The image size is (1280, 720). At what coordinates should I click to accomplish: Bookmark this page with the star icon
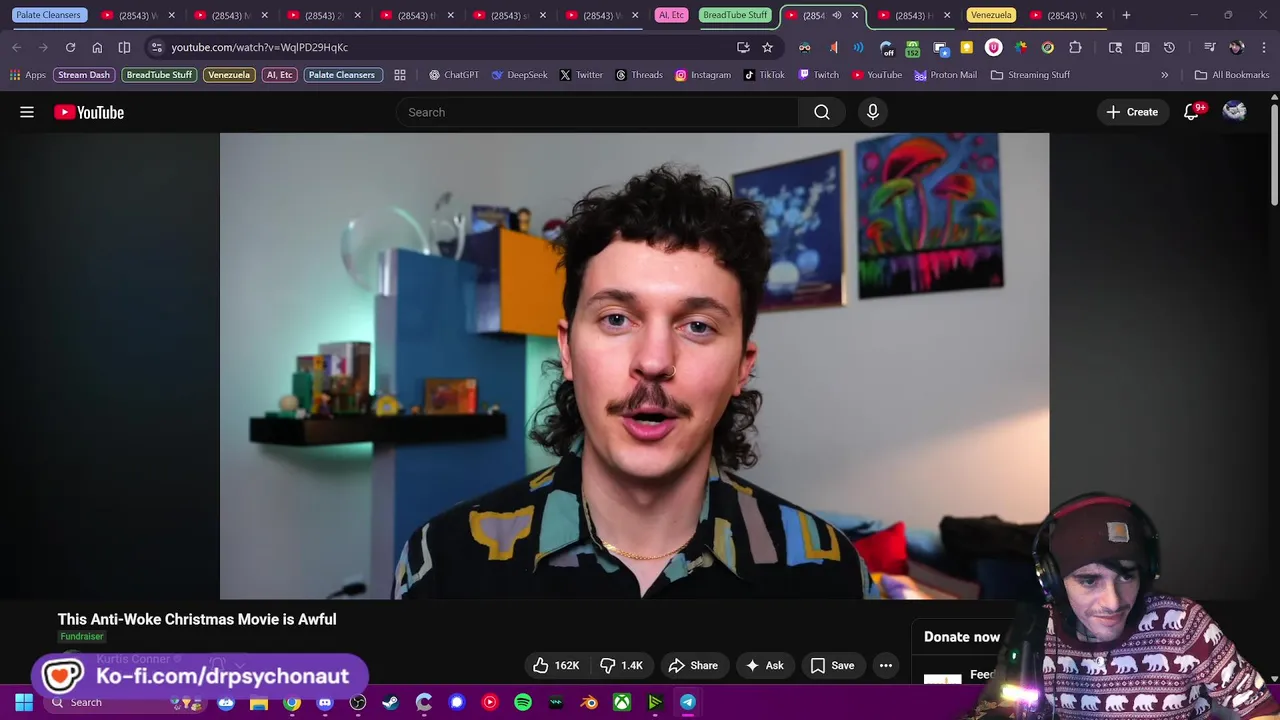767,47
